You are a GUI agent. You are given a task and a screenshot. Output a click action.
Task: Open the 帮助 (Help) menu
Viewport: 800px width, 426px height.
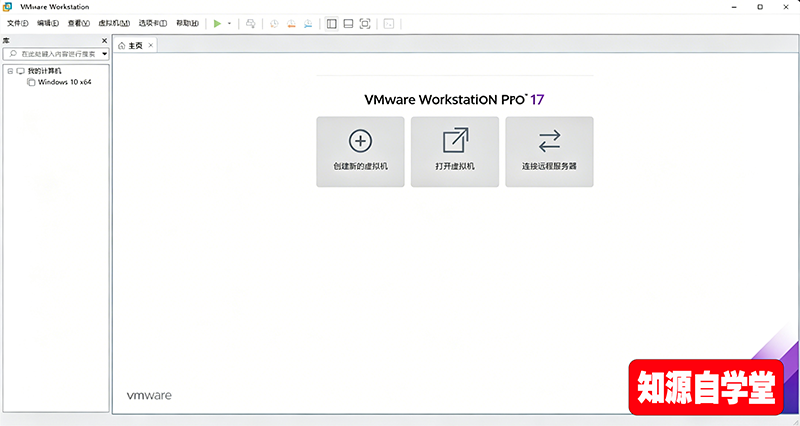[187, 23]
